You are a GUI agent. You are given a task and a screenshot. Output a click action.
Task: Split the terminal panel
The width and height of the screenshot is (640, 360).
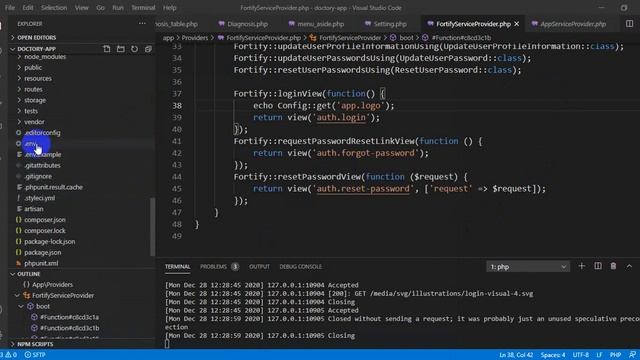(x=598, y=266)
